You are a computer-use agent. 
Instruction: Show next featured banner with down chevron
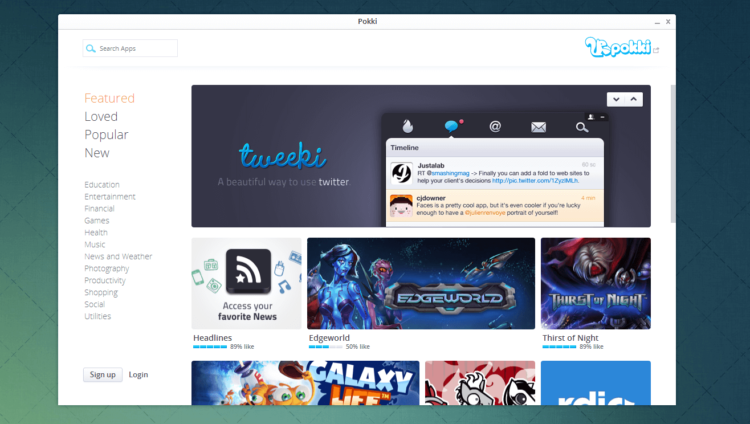616,100
